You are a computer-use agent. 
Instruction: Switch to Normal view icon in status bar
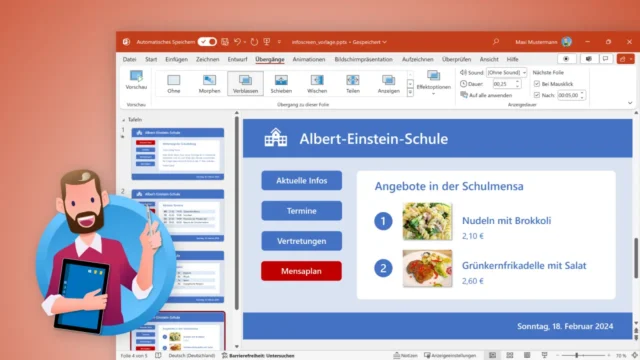[493, 356]
